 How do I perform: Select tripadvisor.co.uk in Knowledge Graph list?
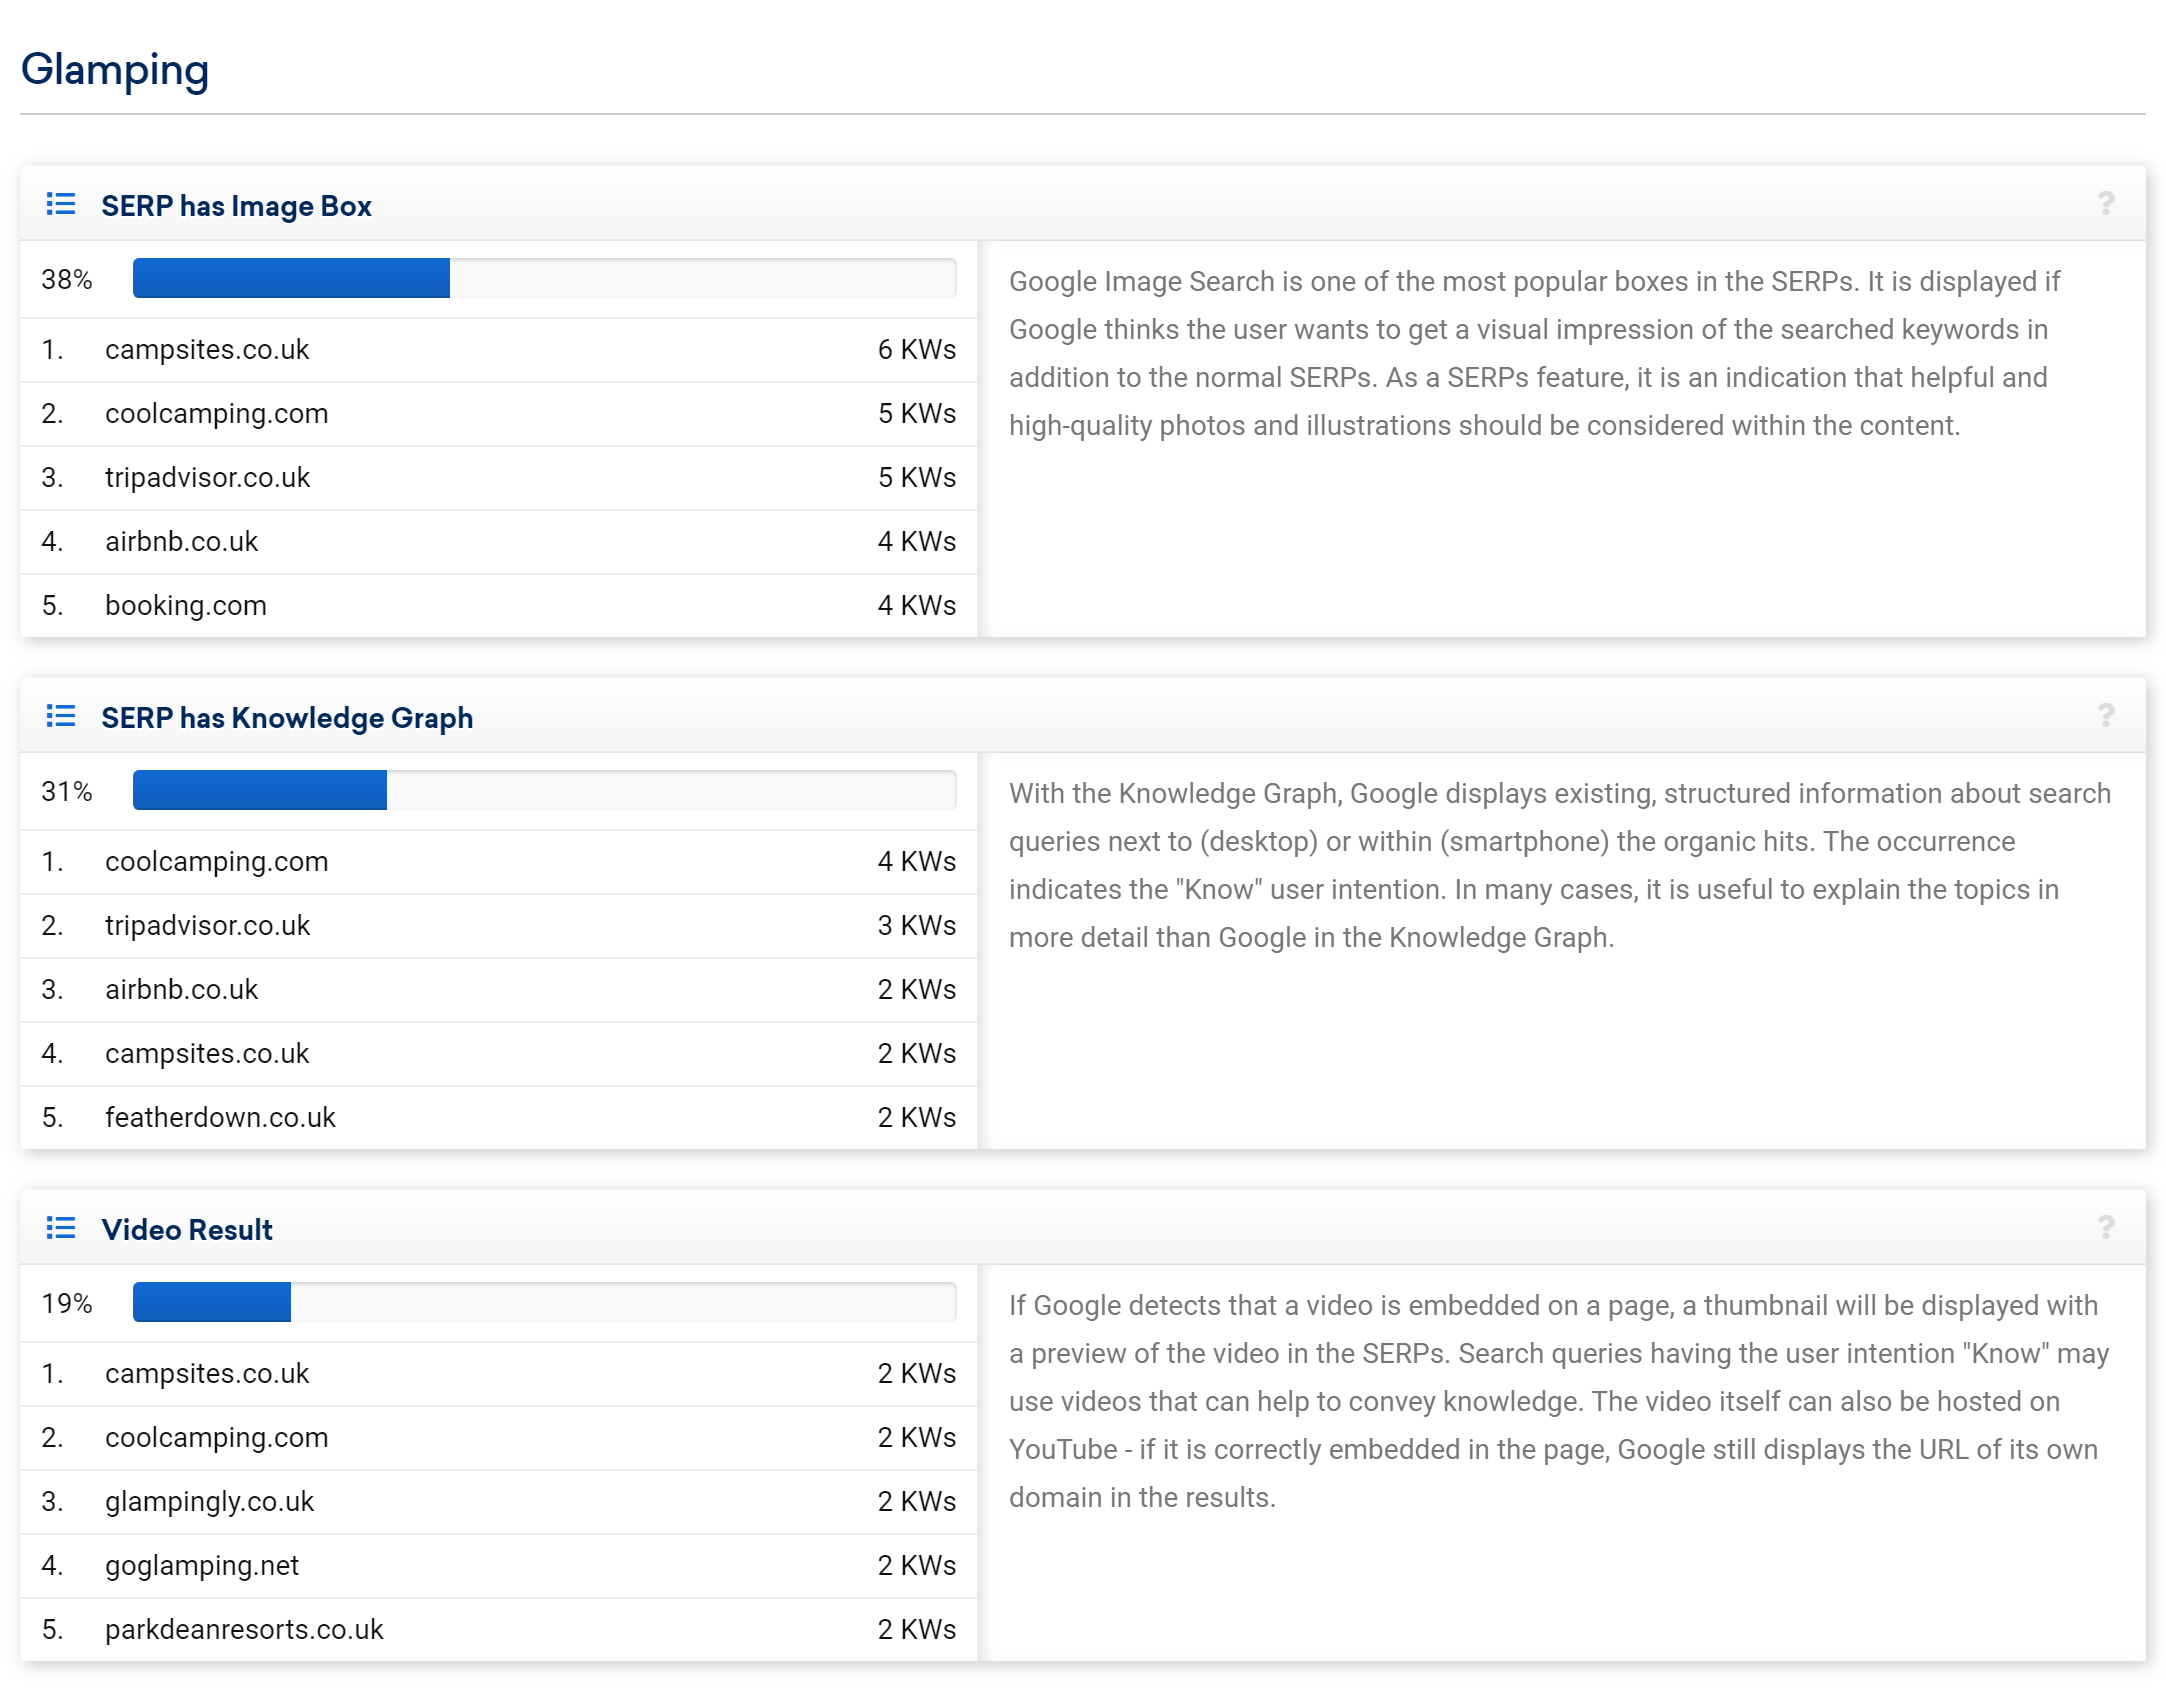[x=207, y=926]
